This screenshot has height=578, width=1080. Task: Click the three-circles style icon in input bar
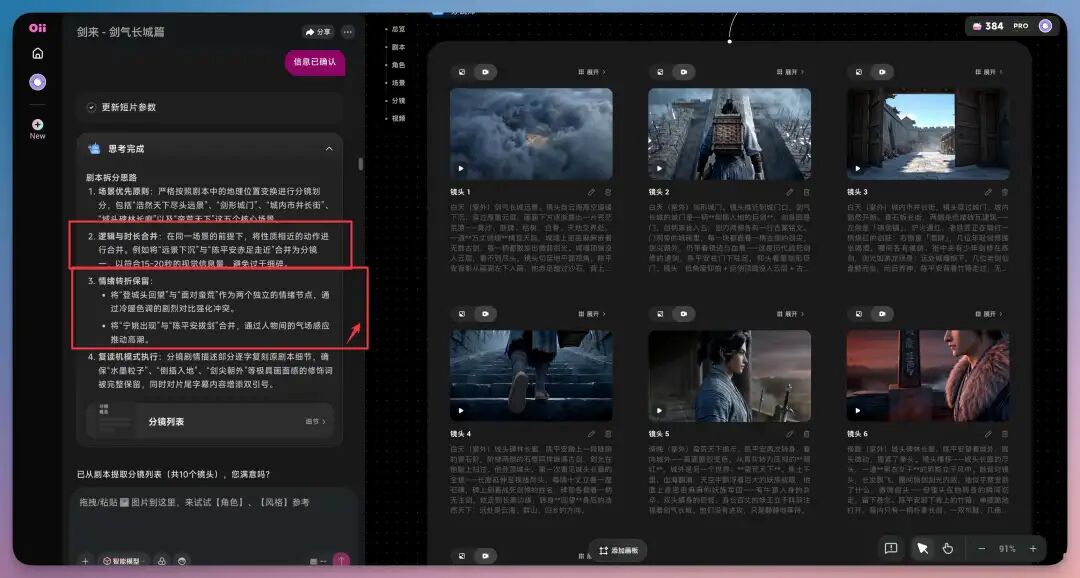pos(162,561)
